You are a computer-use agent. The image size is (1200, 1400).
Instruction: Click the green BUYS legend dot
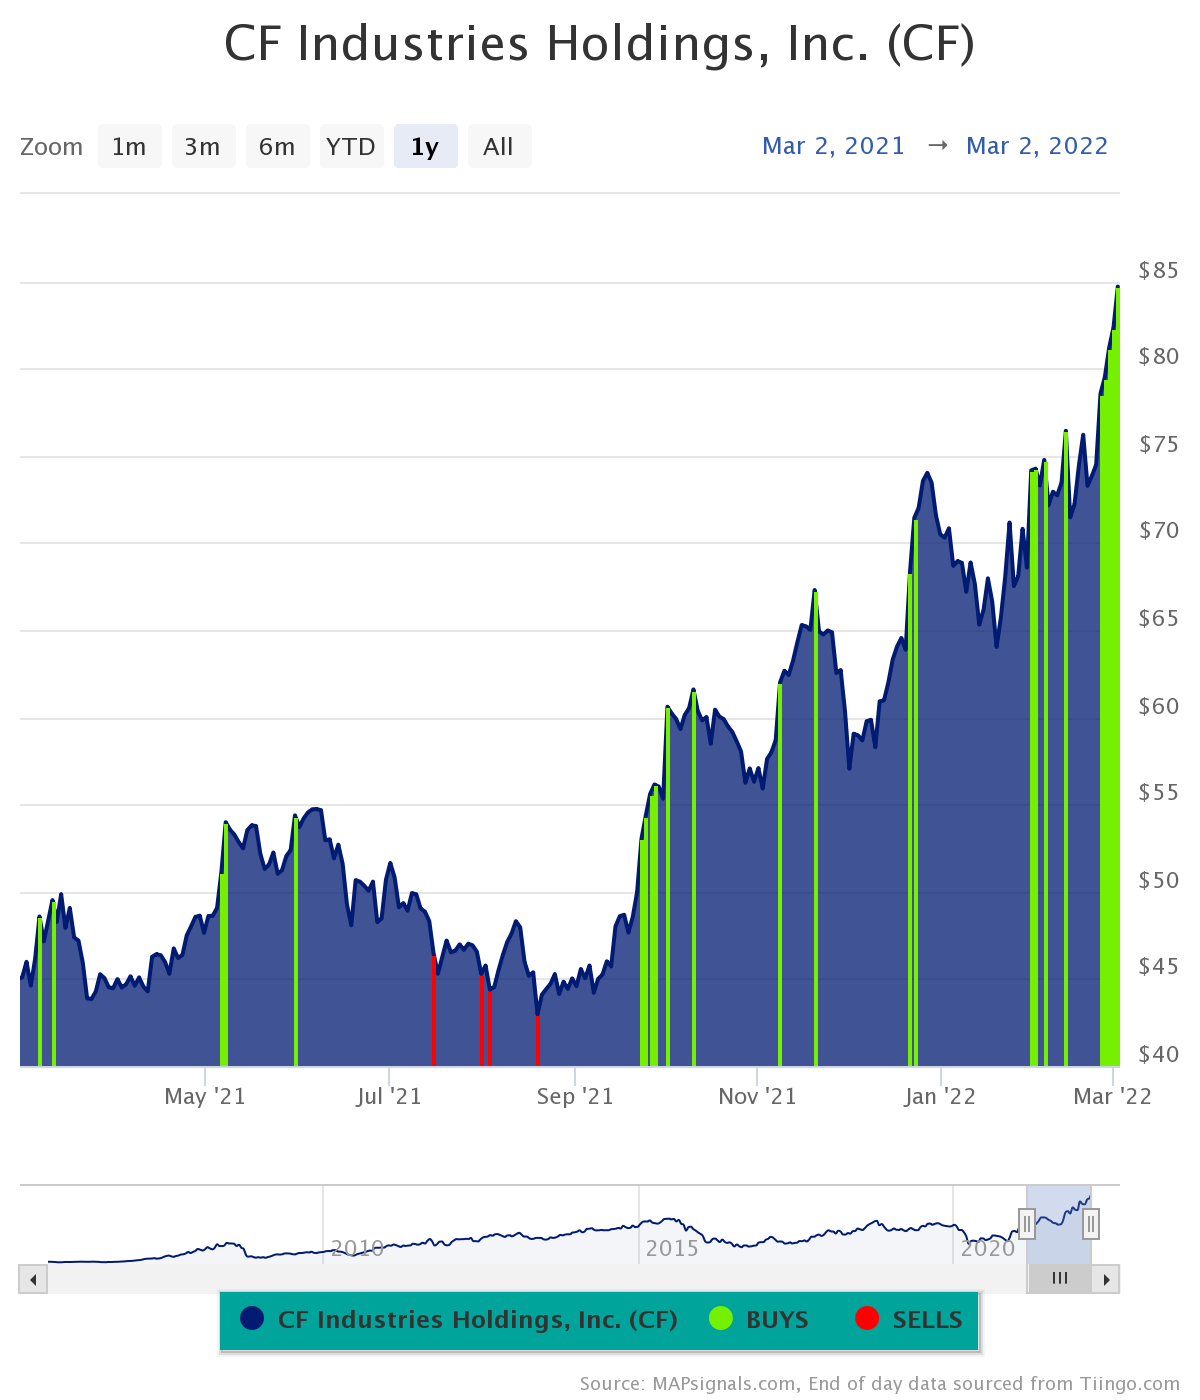click(x=720, y=1319)
